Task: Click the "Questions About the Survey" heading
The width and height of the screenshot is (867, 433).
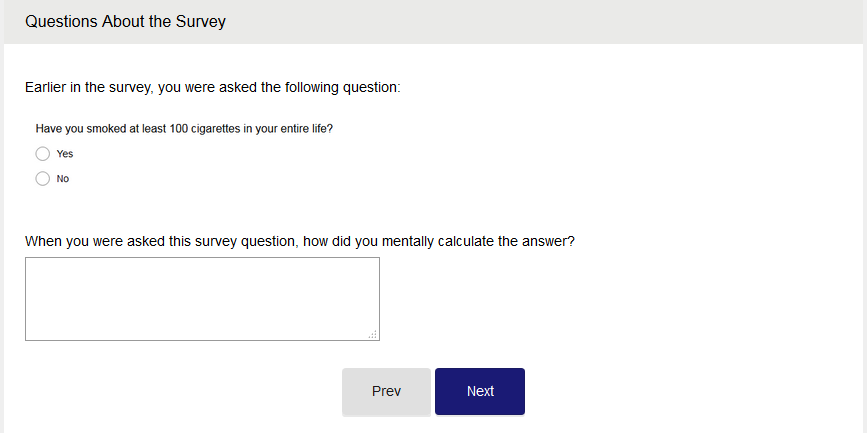Action: (125, 22)
